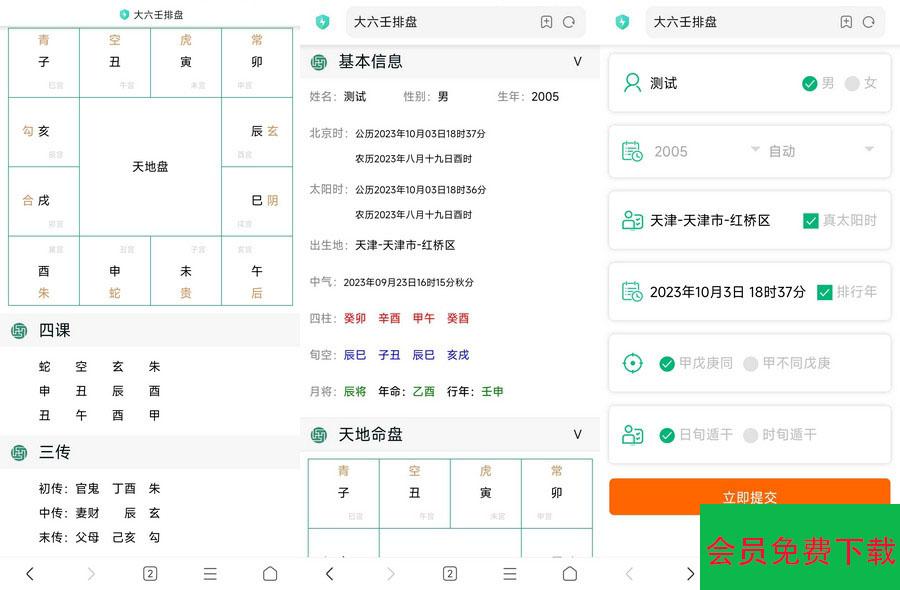Go to home in left phone screen
This screenshot has width=900, height=590.
click(x=270, y=573)
